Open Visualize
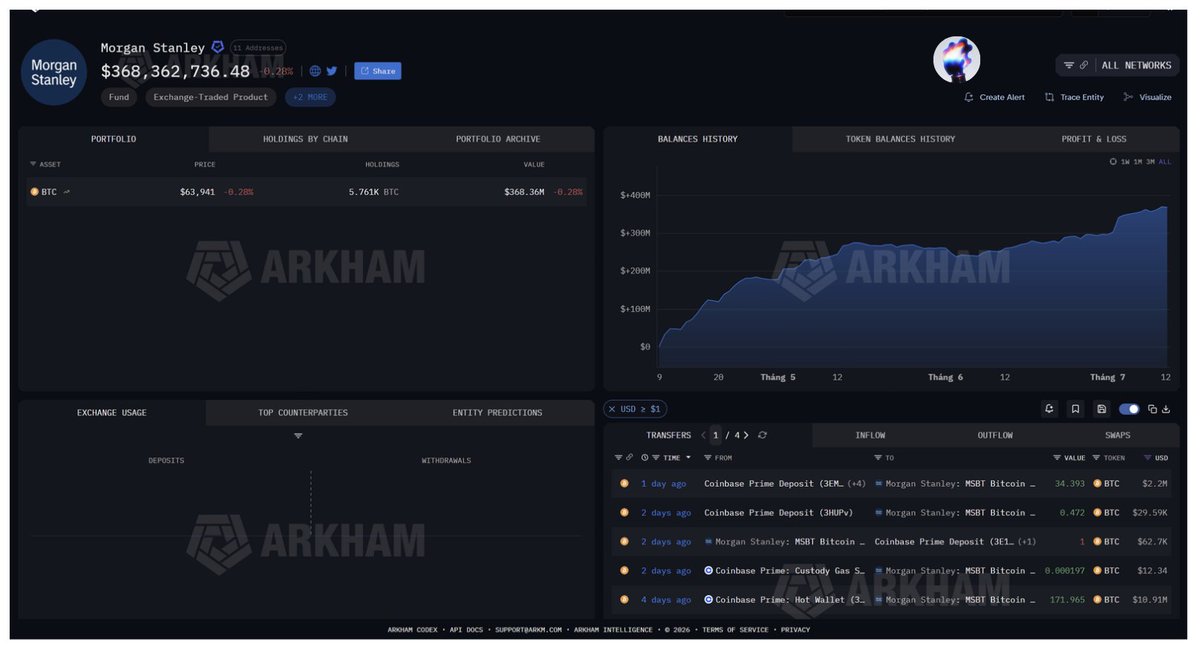This screenshot has width=1200, height=648. [1147, 97]
